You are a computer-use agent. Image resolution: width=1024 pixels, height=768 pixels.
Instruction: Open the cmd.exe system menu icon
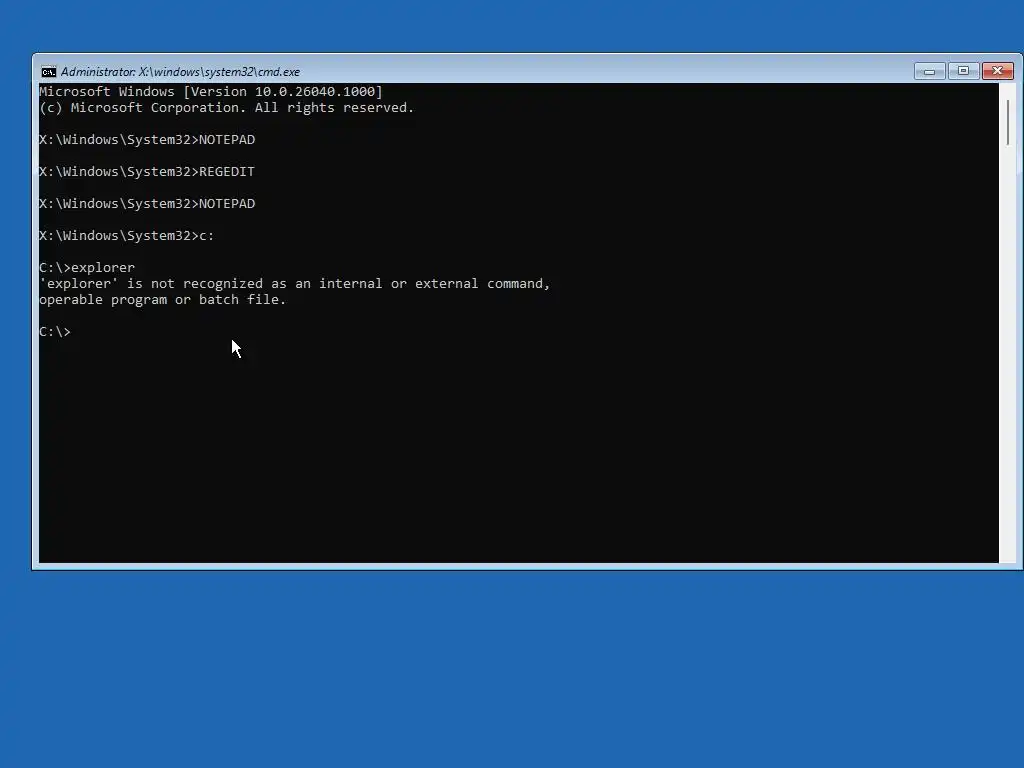[49, 72]
